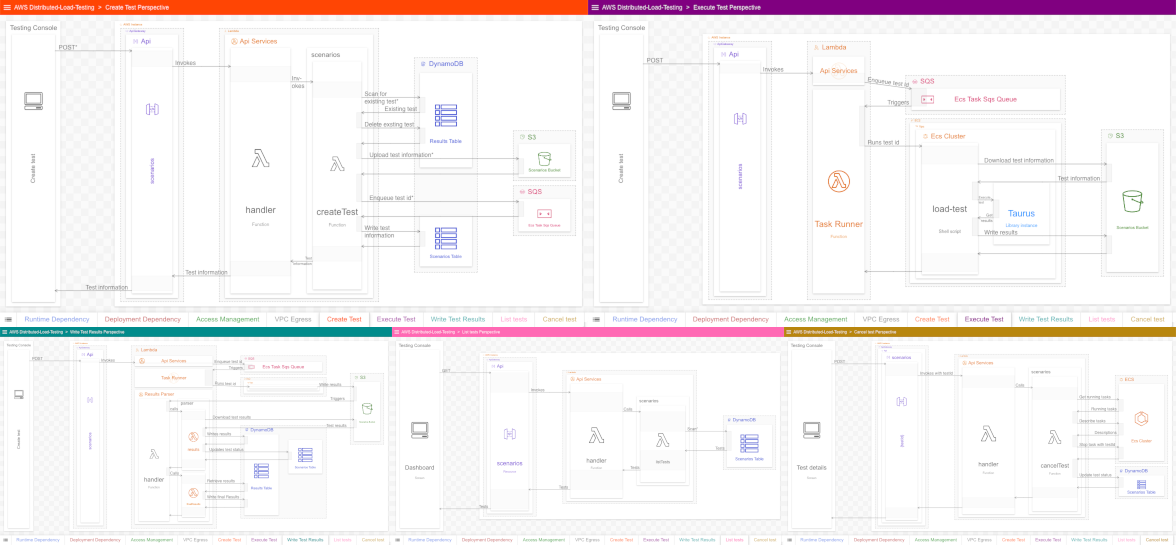Select Ecs Cluster icon in Cancel test diagram

coord(1140,419)
